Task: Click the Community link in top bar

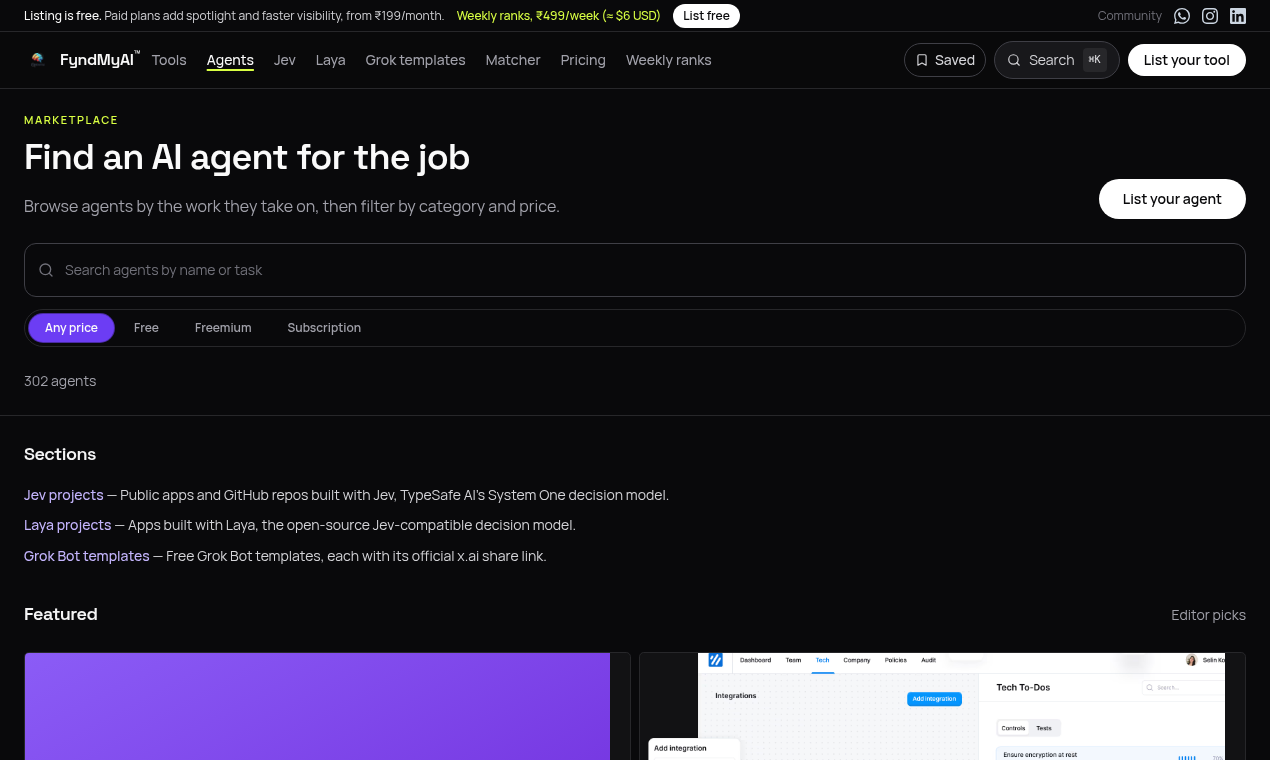Action: 1130,16
